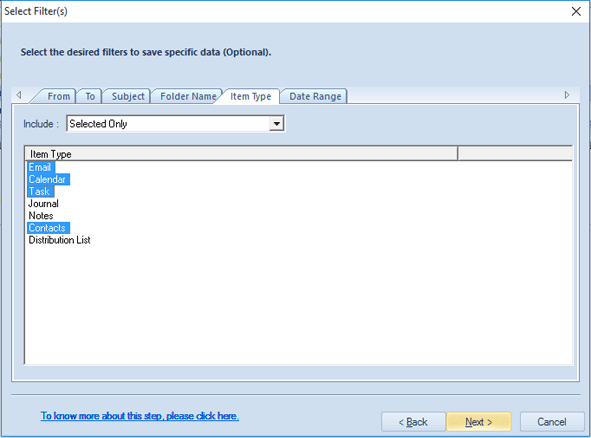Open the Subject tab
This screenshot has height=438, width=591.
(128, 96)
